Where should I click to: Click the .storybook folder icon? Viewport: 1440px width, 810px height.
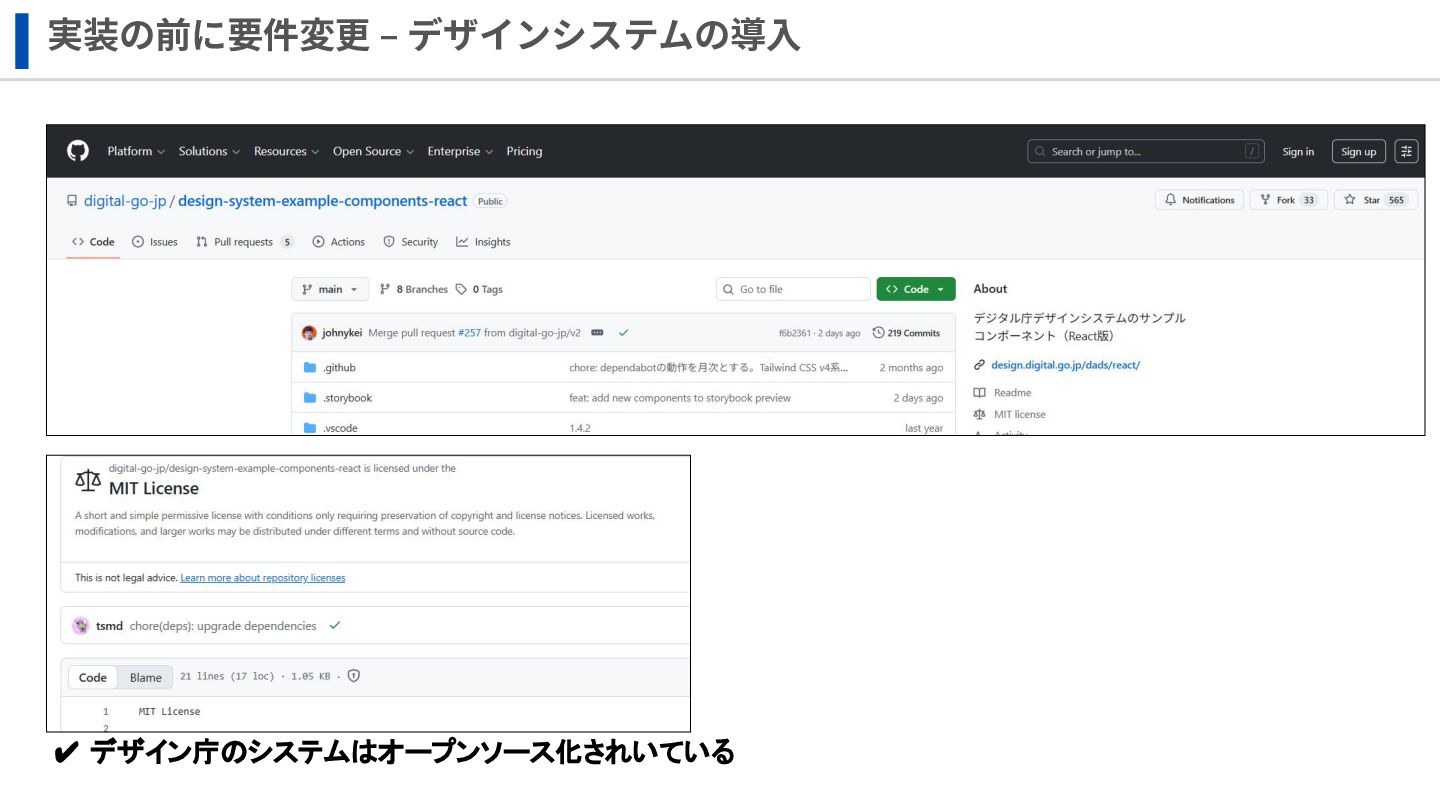[310, 398]
